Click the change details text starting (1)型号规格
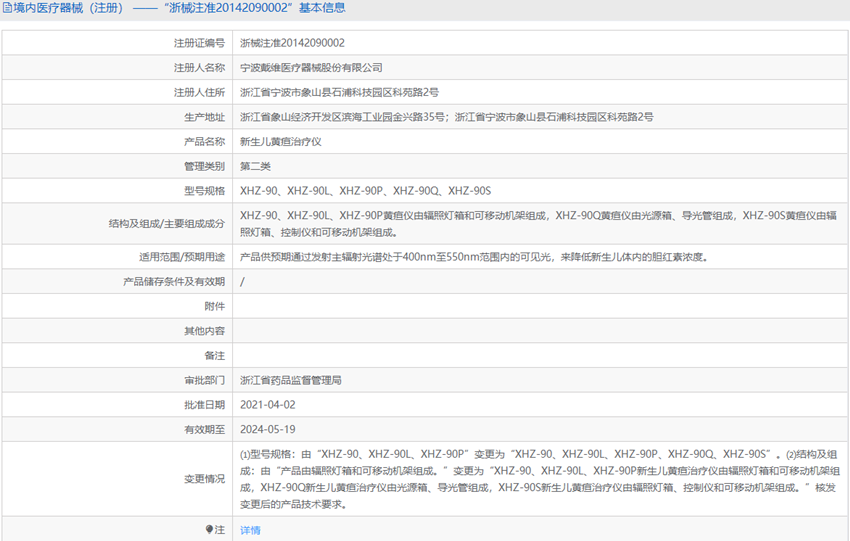The height and width of the screenshot is (541, 850). (540, 479)
